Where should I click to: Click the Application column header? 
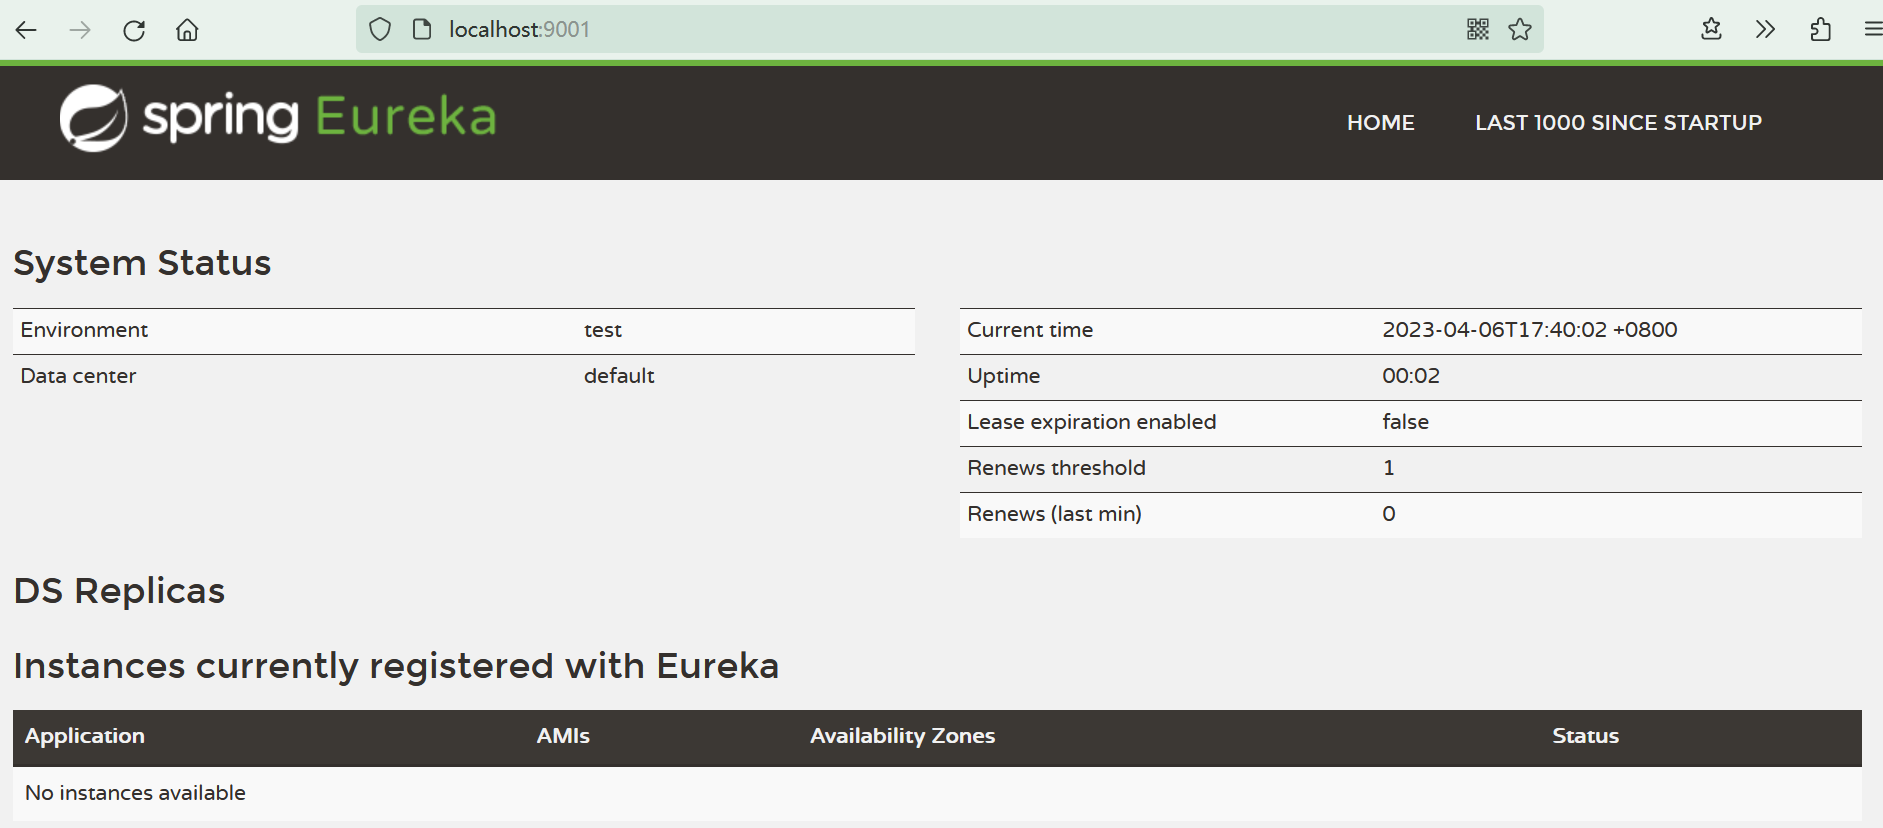(85, 736)
